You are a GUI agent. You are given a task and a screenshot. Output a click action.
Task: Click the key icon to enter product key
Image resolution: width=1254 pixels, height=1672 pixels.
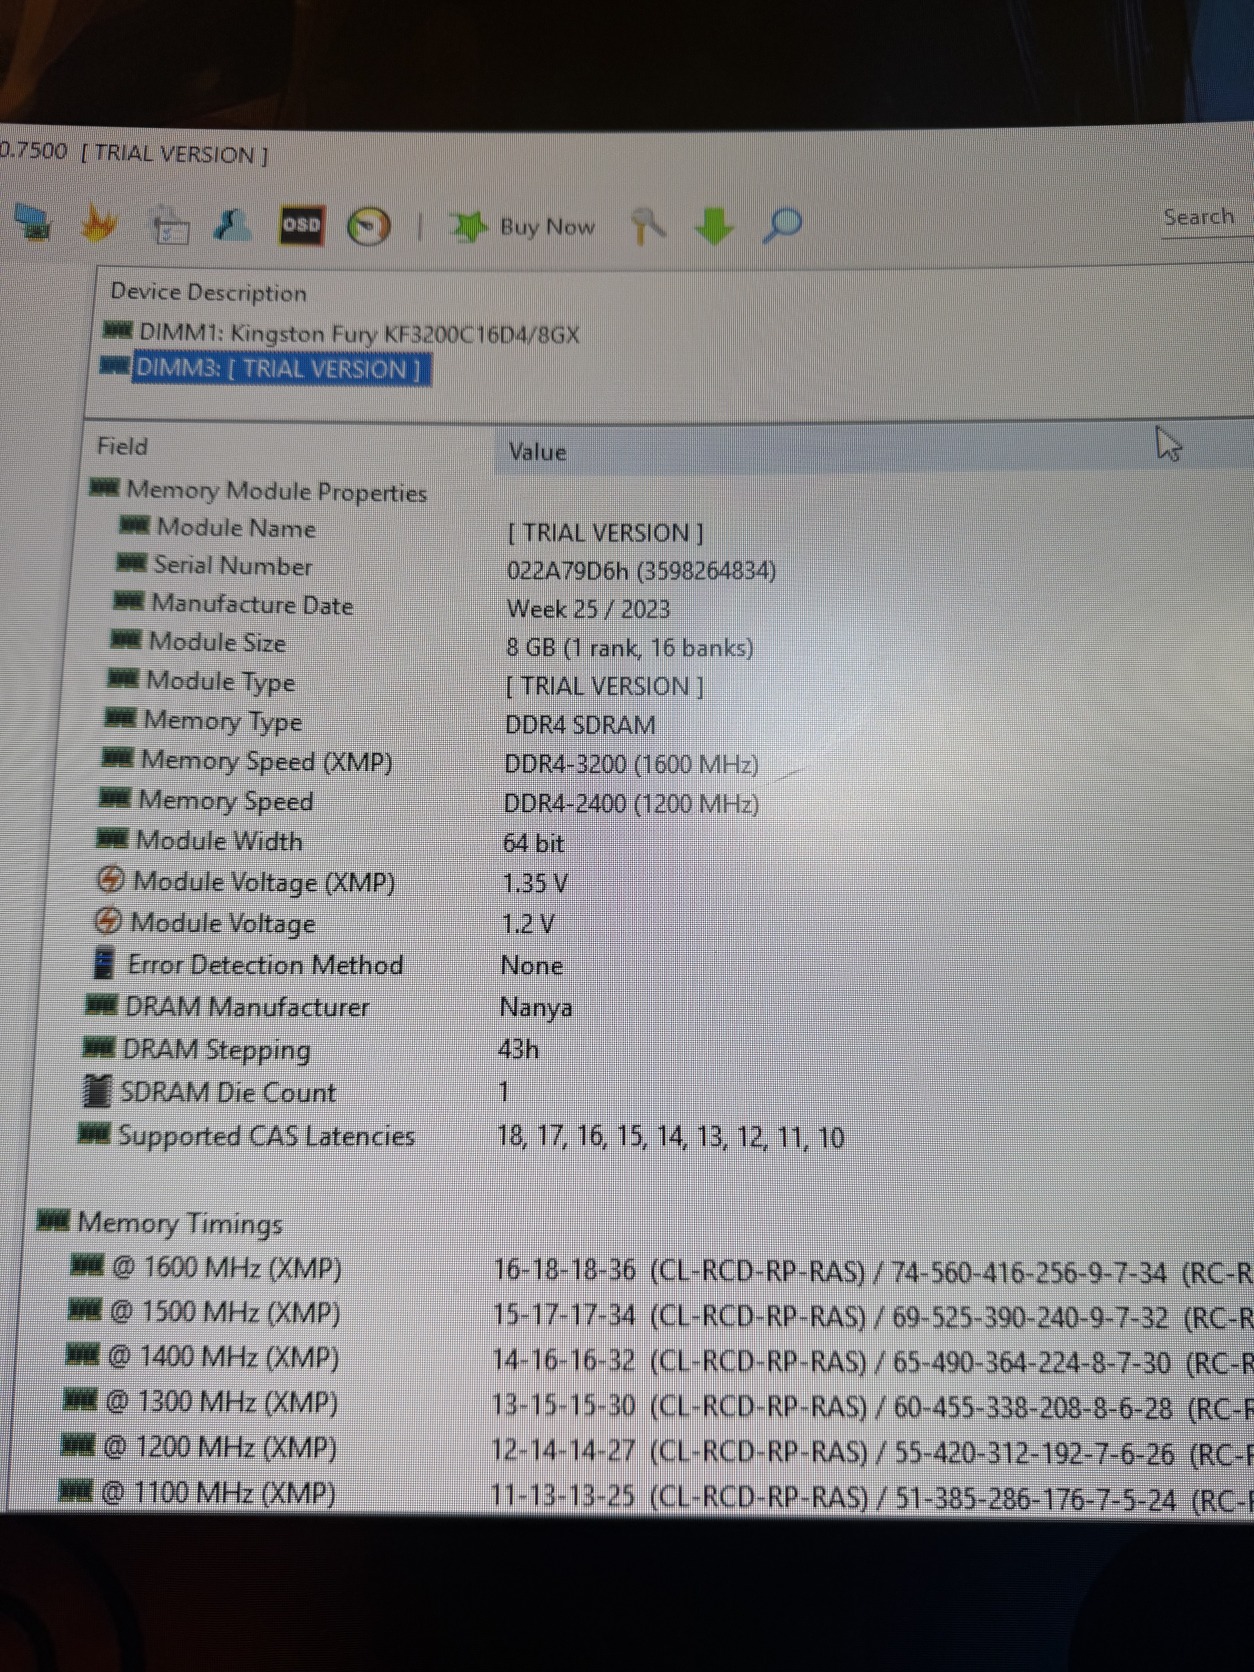point(648,226)
